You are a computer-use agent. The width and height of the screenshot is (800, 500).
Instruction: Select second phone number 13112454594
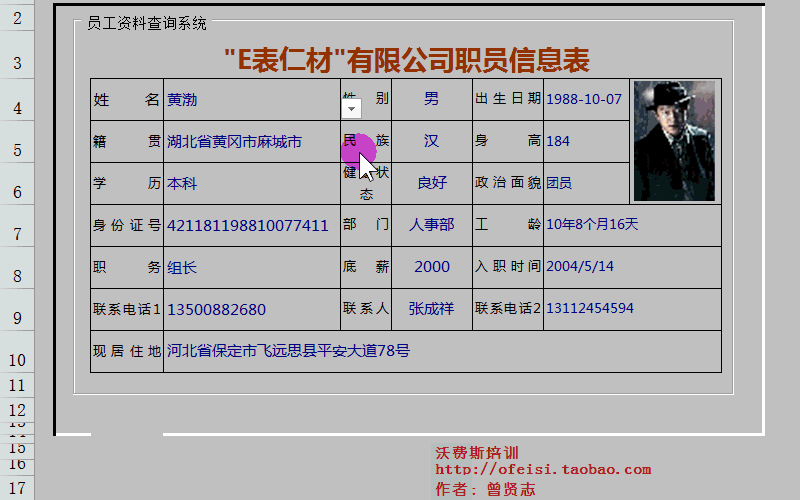point(632,309)
